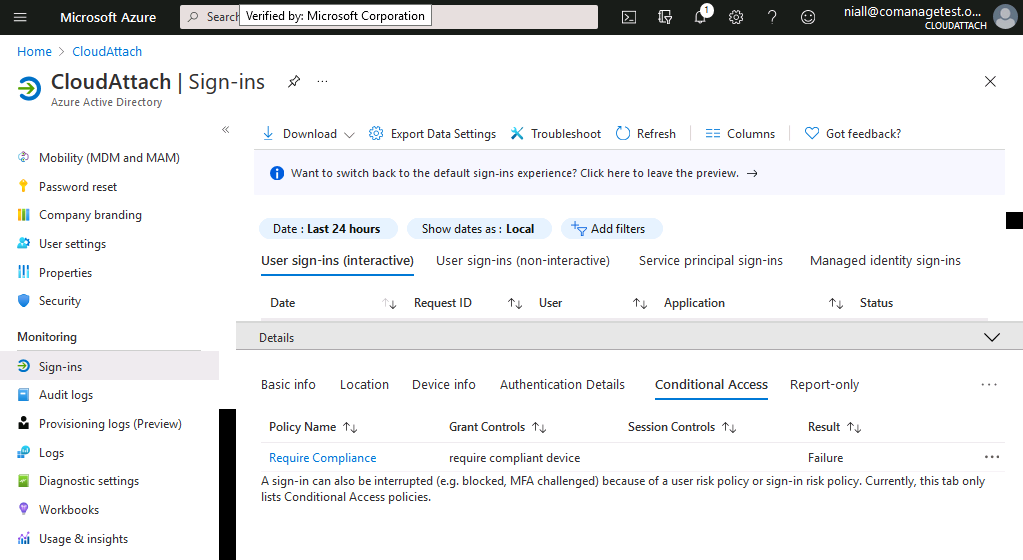The height and width of the screenshot is (560, 1023).
Task: Select User sign-ins (interactive) tab
Action: (x=337, y=261)
